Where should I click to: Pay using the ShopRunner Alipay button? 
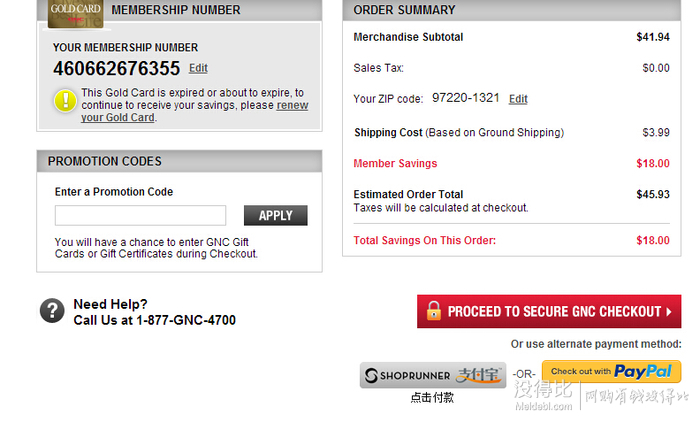pyautogui.click(x=433, y=375)
